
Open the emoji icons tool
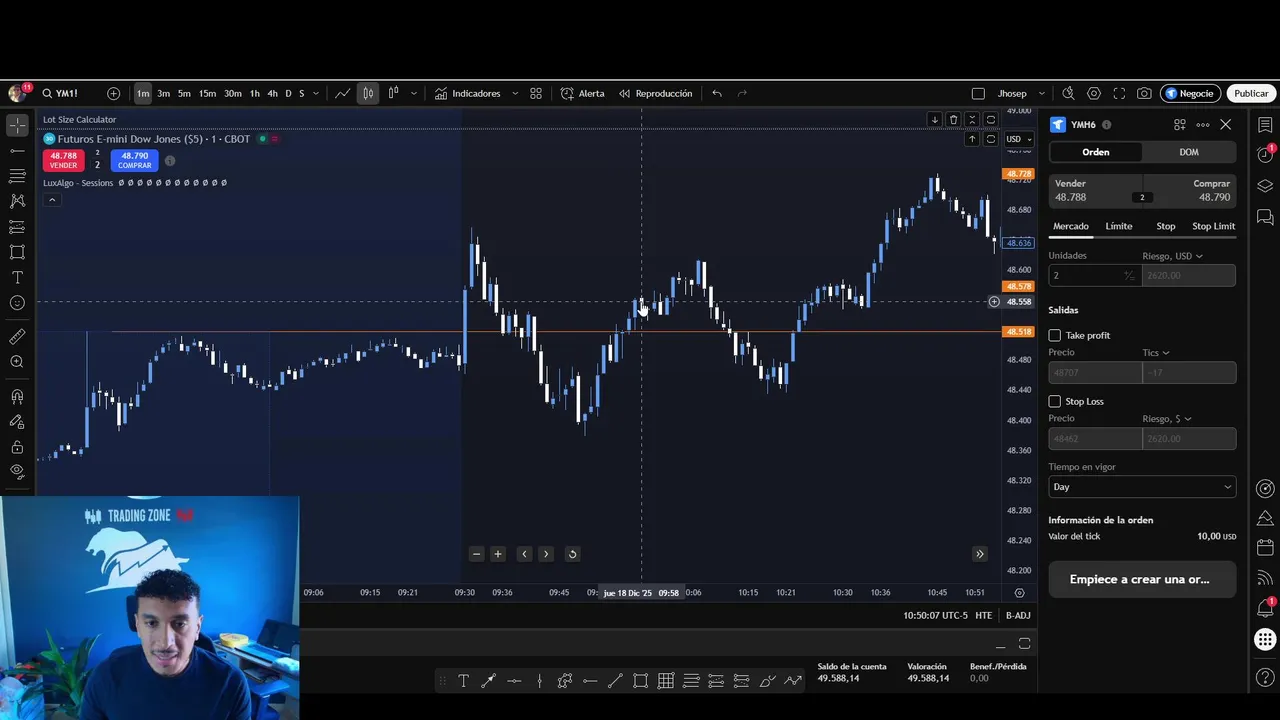pos(17,302)
